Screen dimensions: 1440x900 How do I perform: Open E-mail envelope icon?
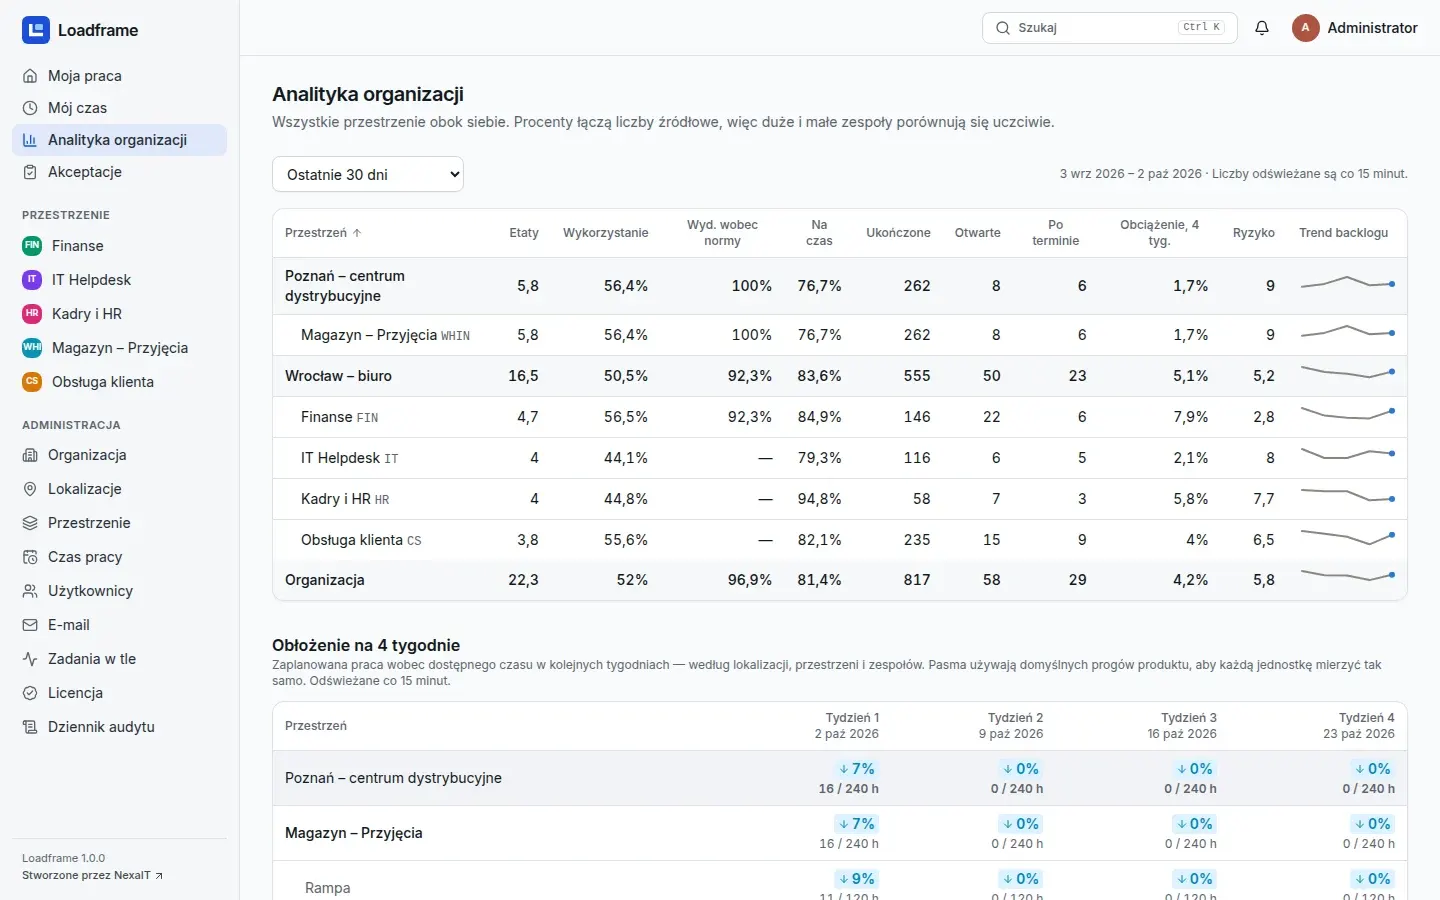pos(30,625)
